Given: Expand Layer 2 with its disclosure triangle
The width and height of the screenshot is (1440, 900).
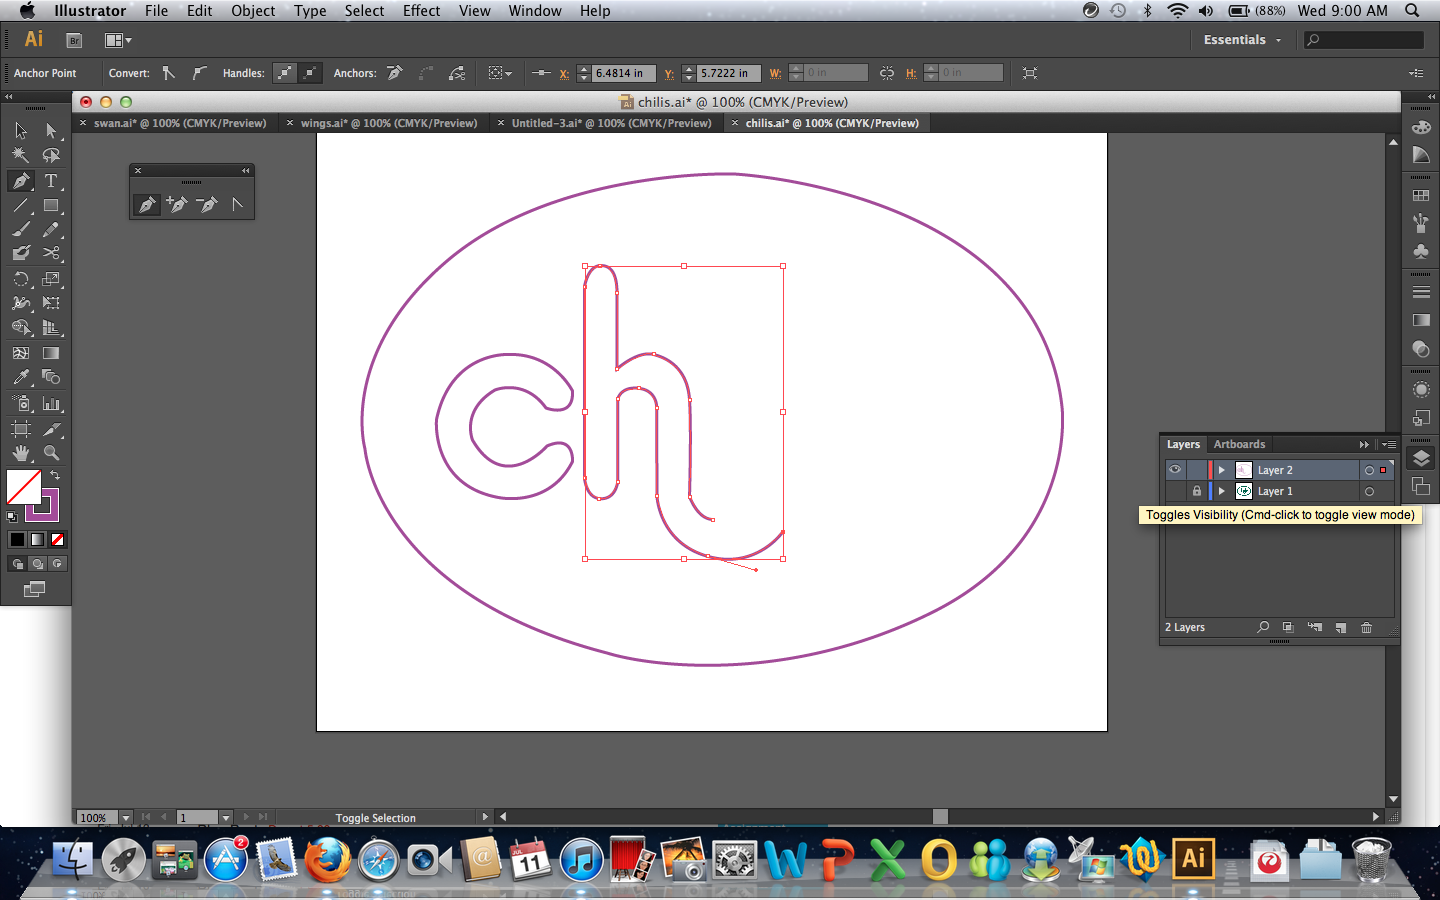Looking at the screenshot, I should [1220, 469].
